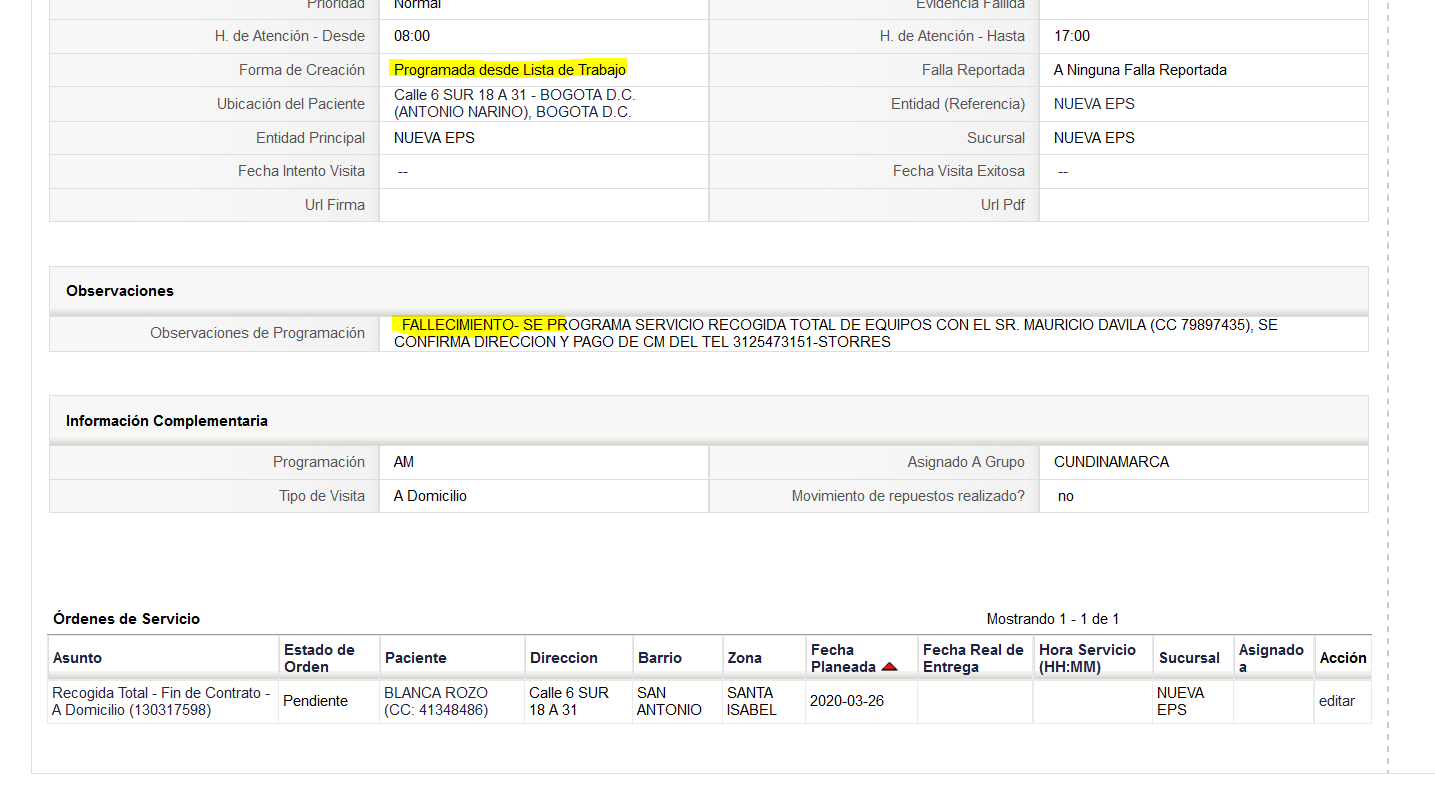Select highlighted 'Programada desde Lista de Trabajo' value
Image resolution: width=1435 pixels, height=793 pixels.
pos(509,70)
